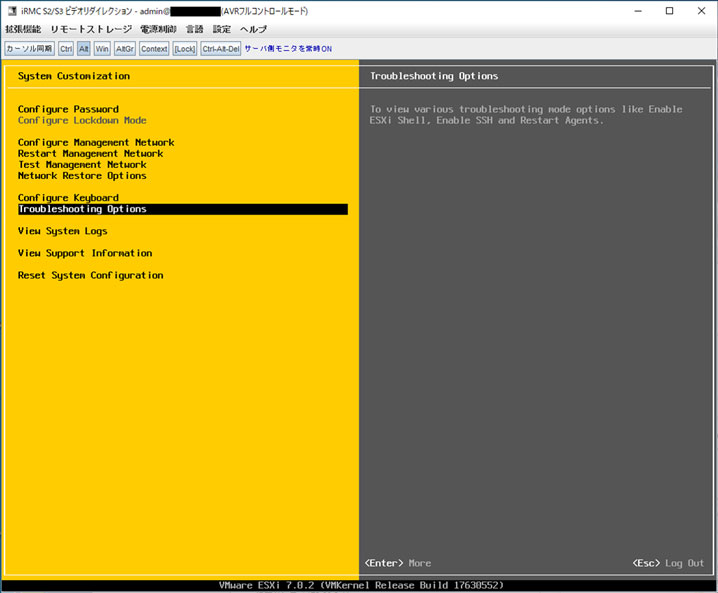Screen dimensions: 718x593
Task: Toggle the AltGr key button
Action: tap(125, 49)
